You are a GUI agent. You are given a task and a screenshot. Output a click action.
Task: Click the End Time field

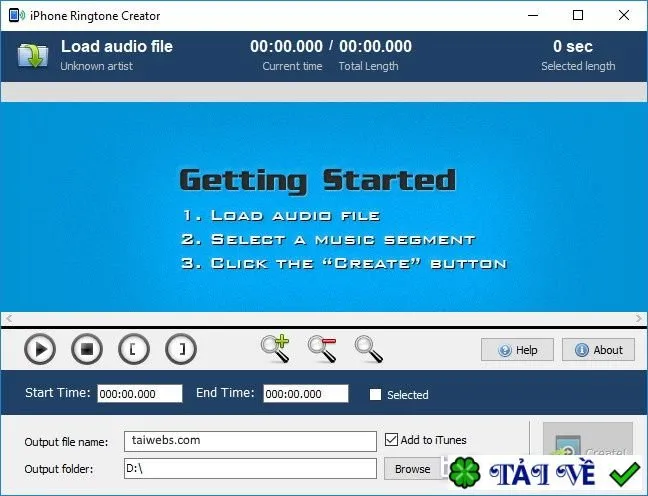[306, 393]
